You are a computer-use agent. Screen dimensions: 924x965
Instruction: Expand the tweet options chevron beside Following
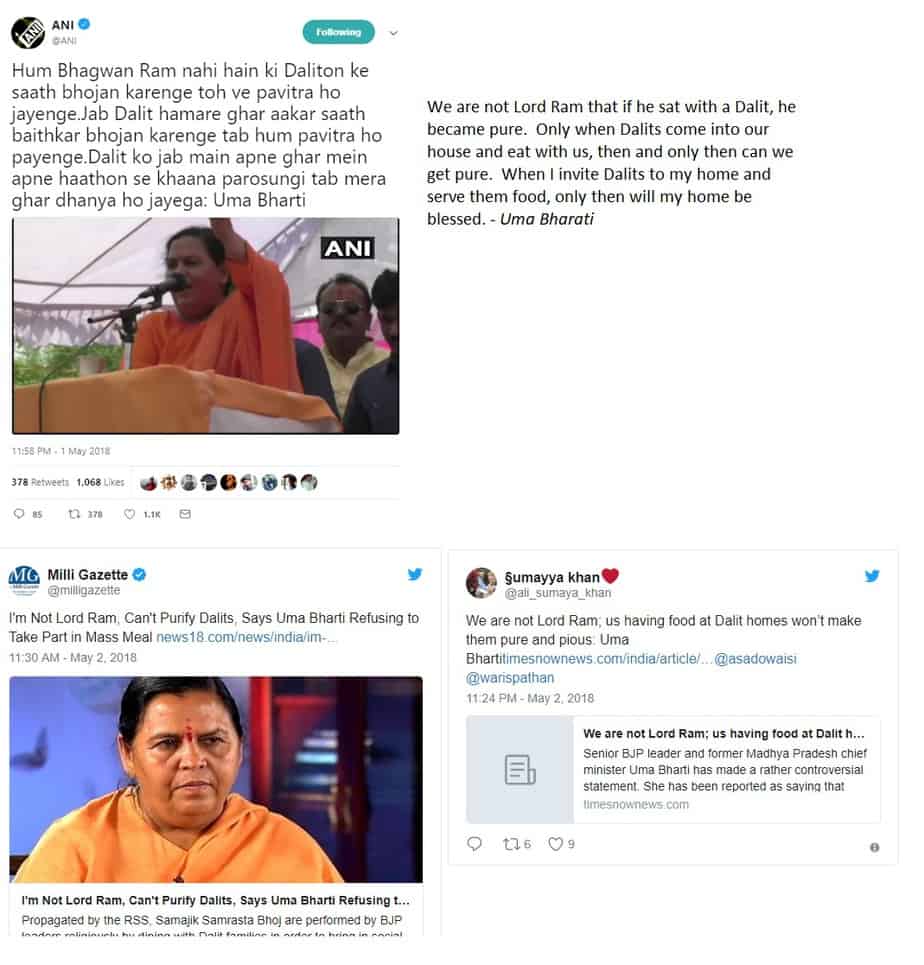coord(393,33)
